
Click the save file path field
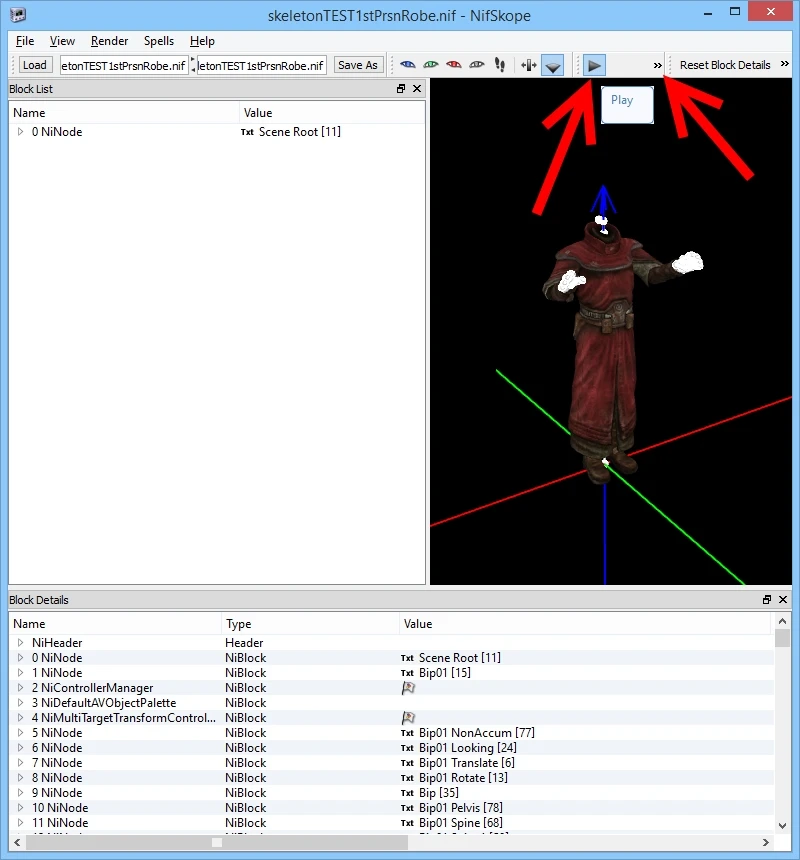262,65
